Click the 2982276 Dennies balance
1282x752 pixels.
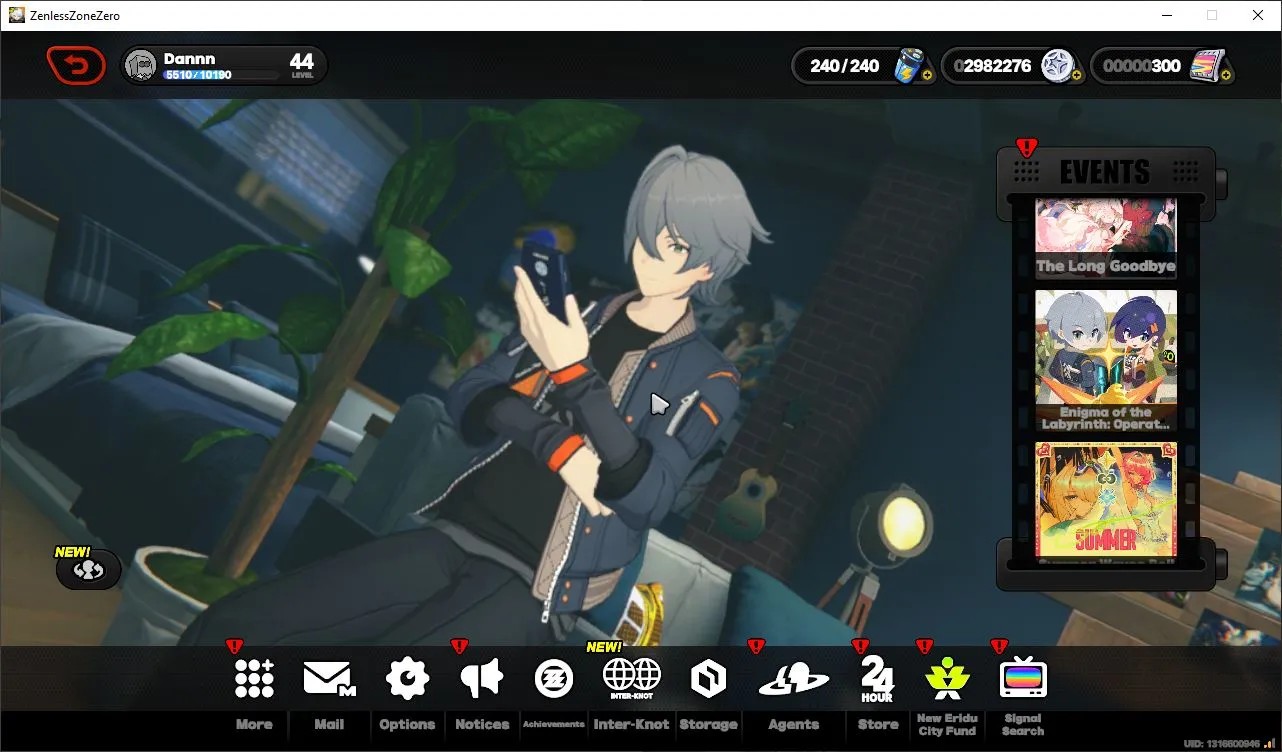992,66
